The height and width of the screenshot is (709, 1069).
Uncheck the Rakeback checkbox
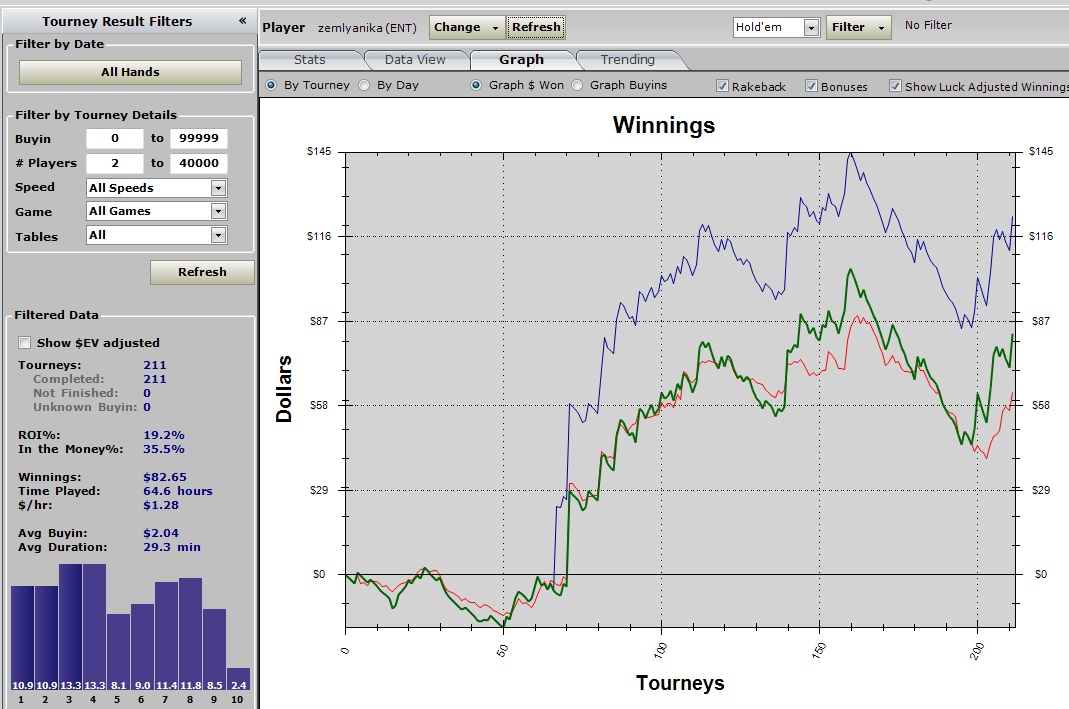[722, 87]
